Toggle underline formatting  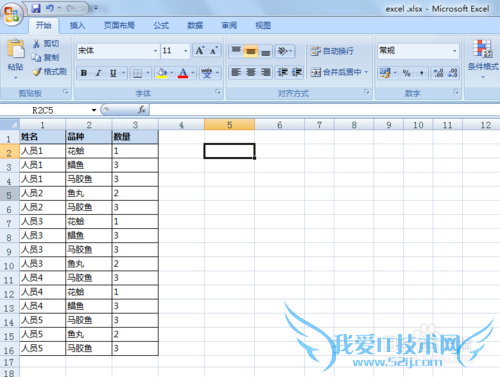(113, 73)
